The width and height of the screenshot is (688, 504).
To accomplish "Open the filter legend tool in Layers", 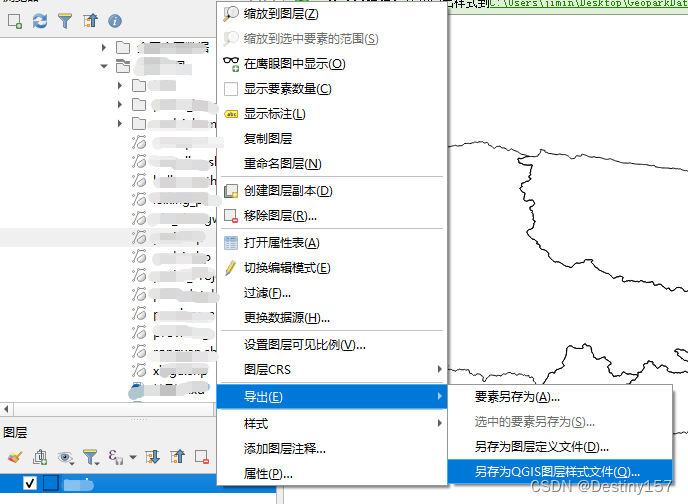I will coord(90,457).
